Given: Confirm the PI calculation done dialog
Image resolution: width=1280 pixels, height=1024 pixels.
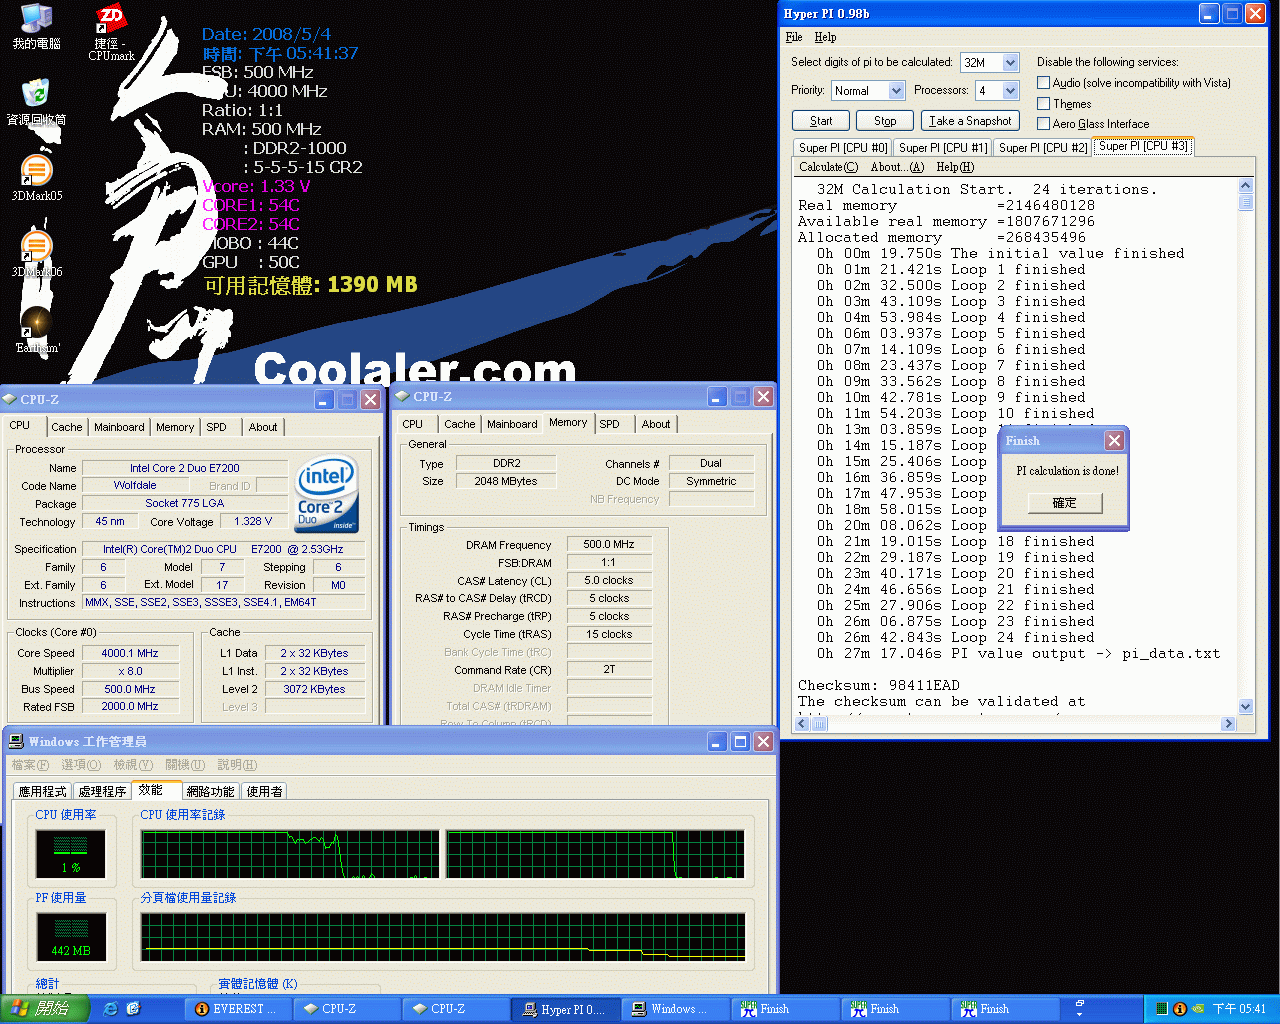Looking at the screenshot, I should 1065,503.
